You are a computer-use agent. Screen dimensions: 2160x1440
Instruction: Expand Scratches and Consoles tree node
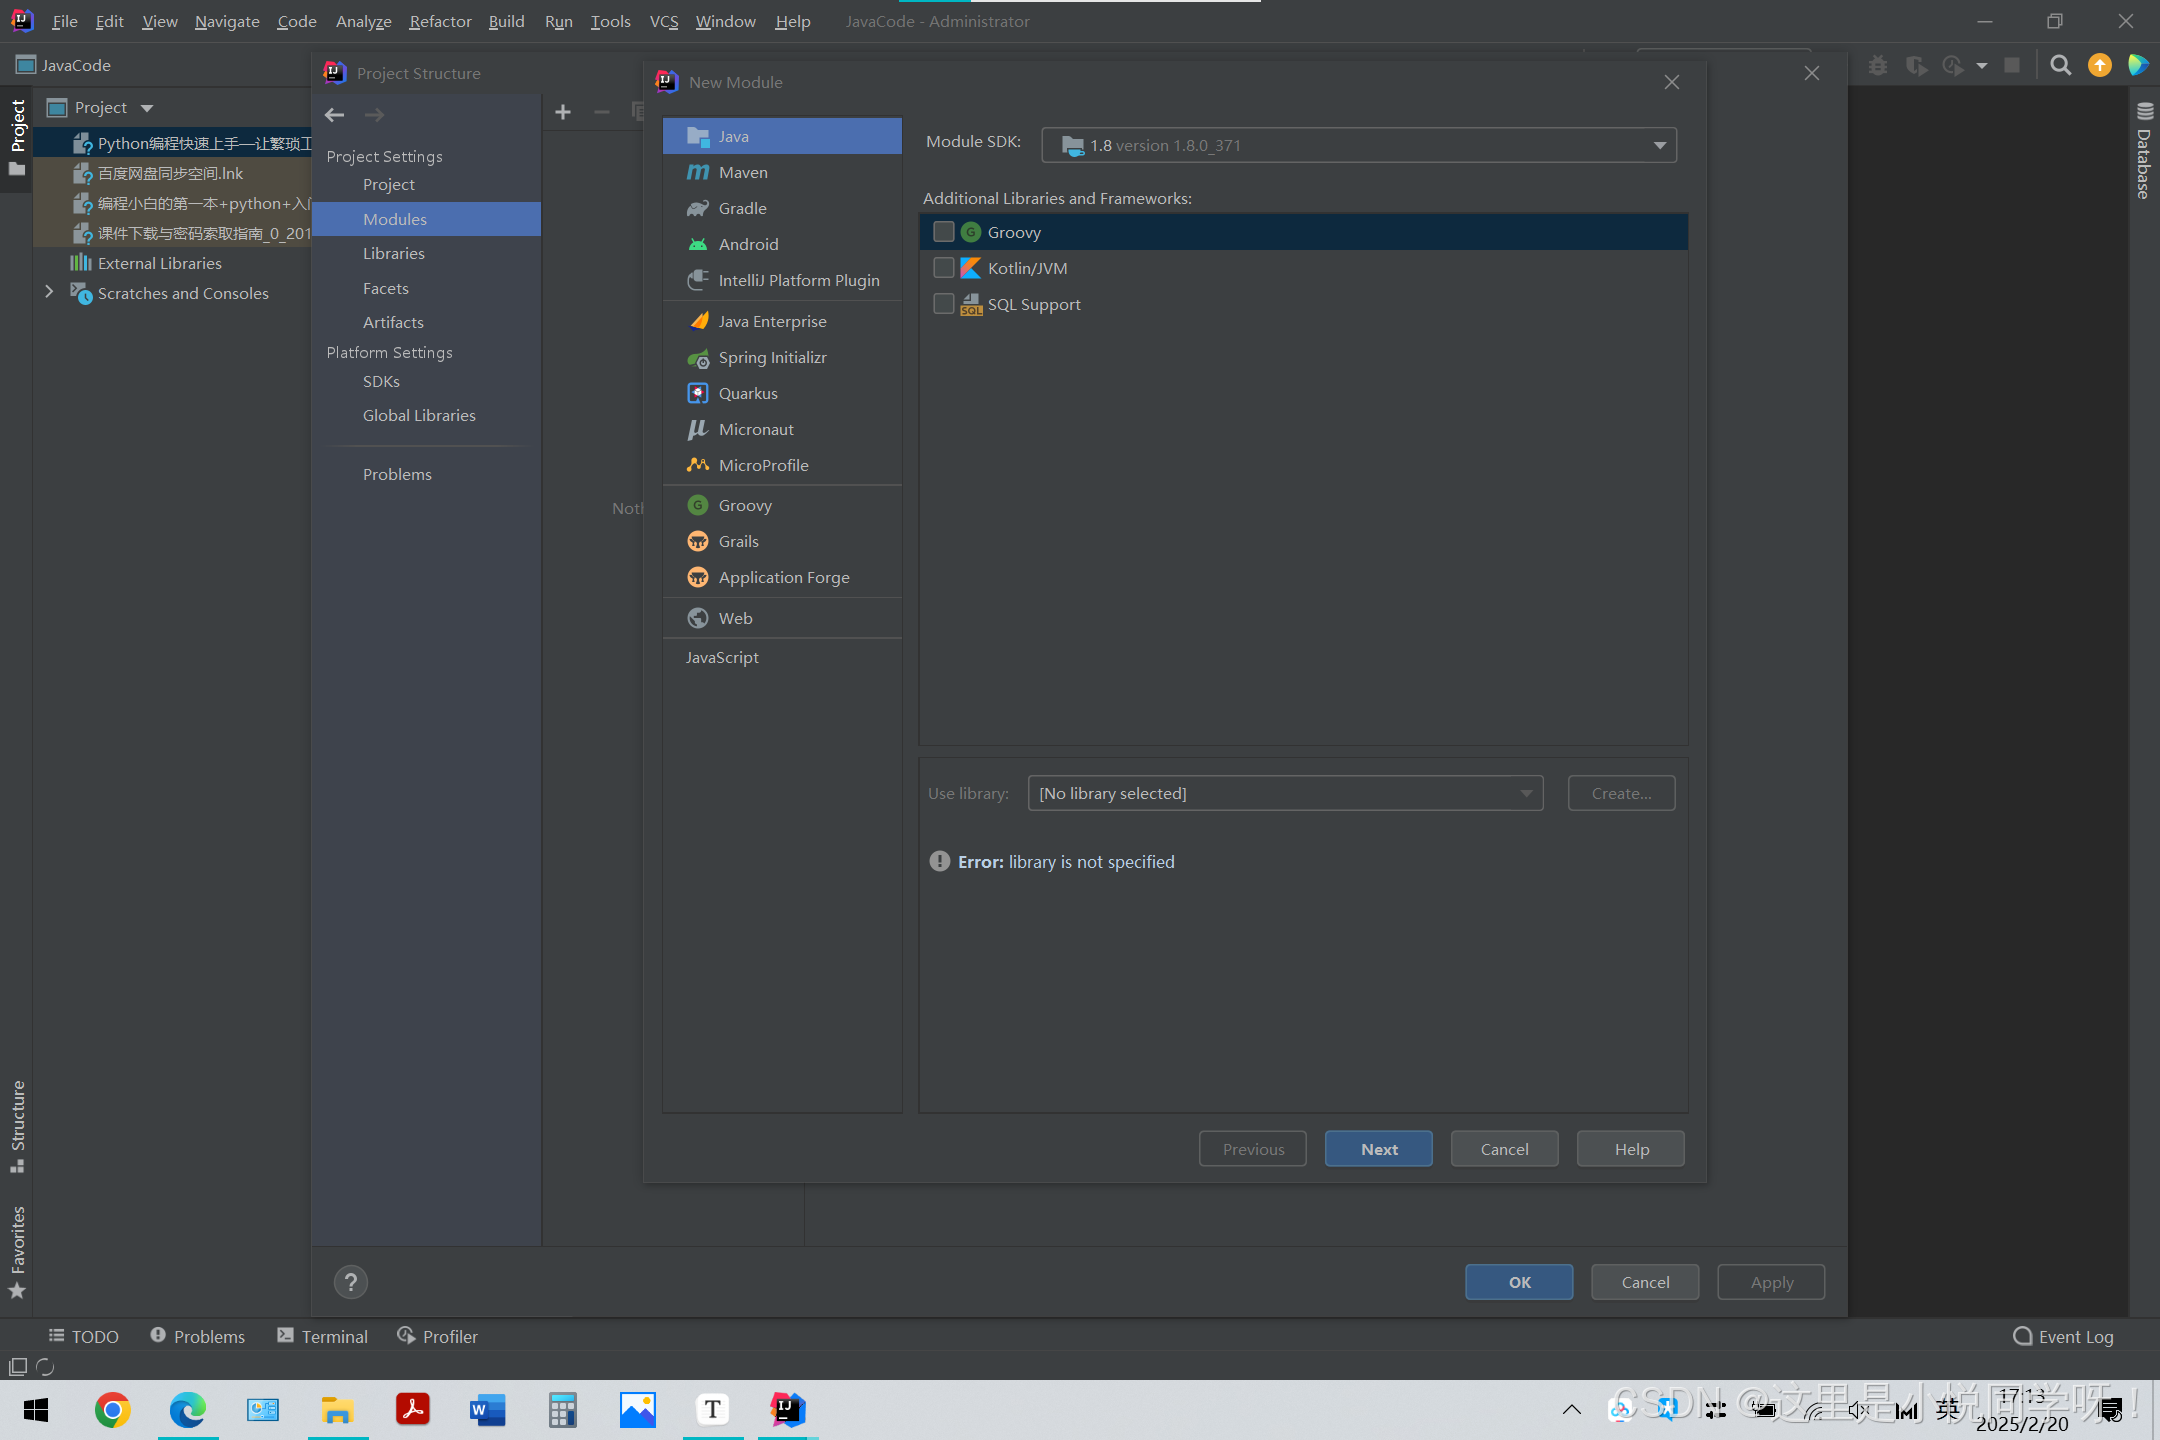click(49, 293)
